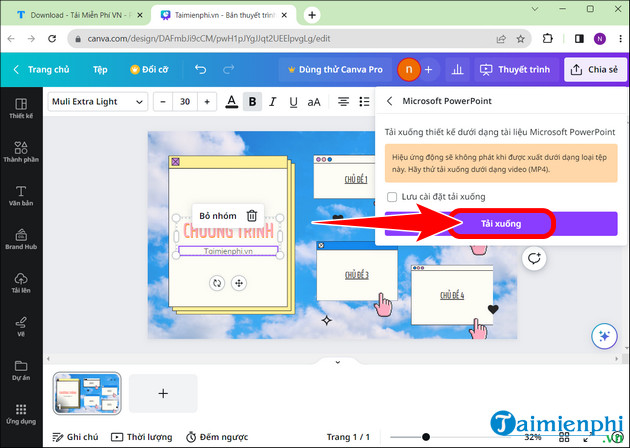Screen dimensions: 630x448
Task: Share this page icon in address bar
Action: pos(501,39)
